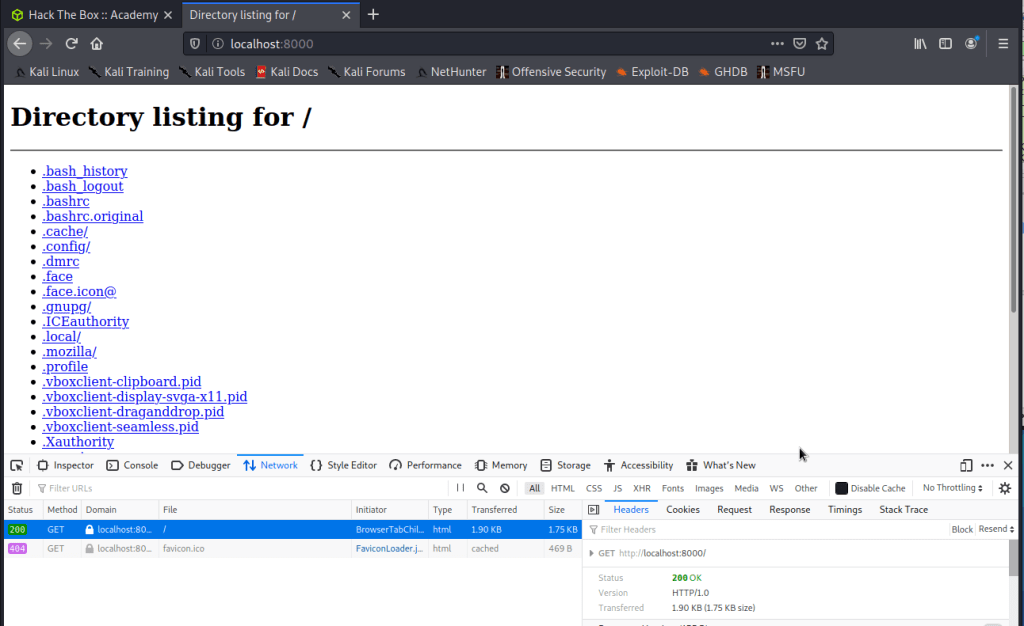The image size is (1024, 626).
Task: Click the Filter URLs input field
Action: click(240, 488)
